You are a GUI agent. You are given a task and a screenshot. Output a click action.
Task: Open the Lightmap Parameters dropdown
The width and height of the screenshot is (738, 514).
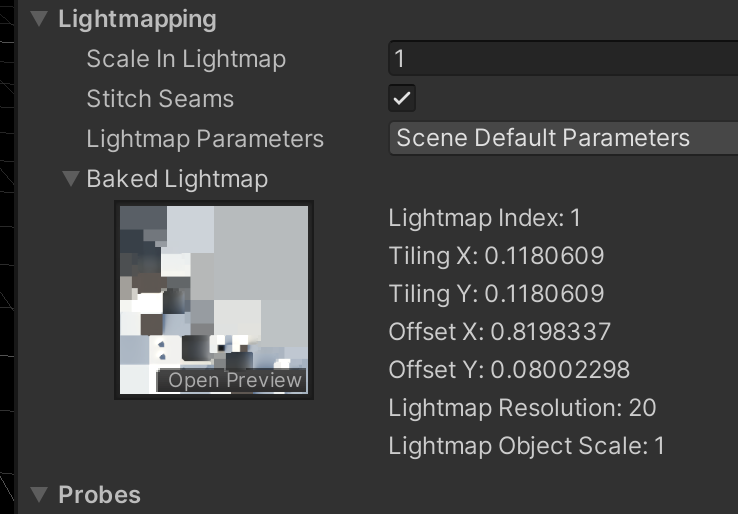(563, 138)
